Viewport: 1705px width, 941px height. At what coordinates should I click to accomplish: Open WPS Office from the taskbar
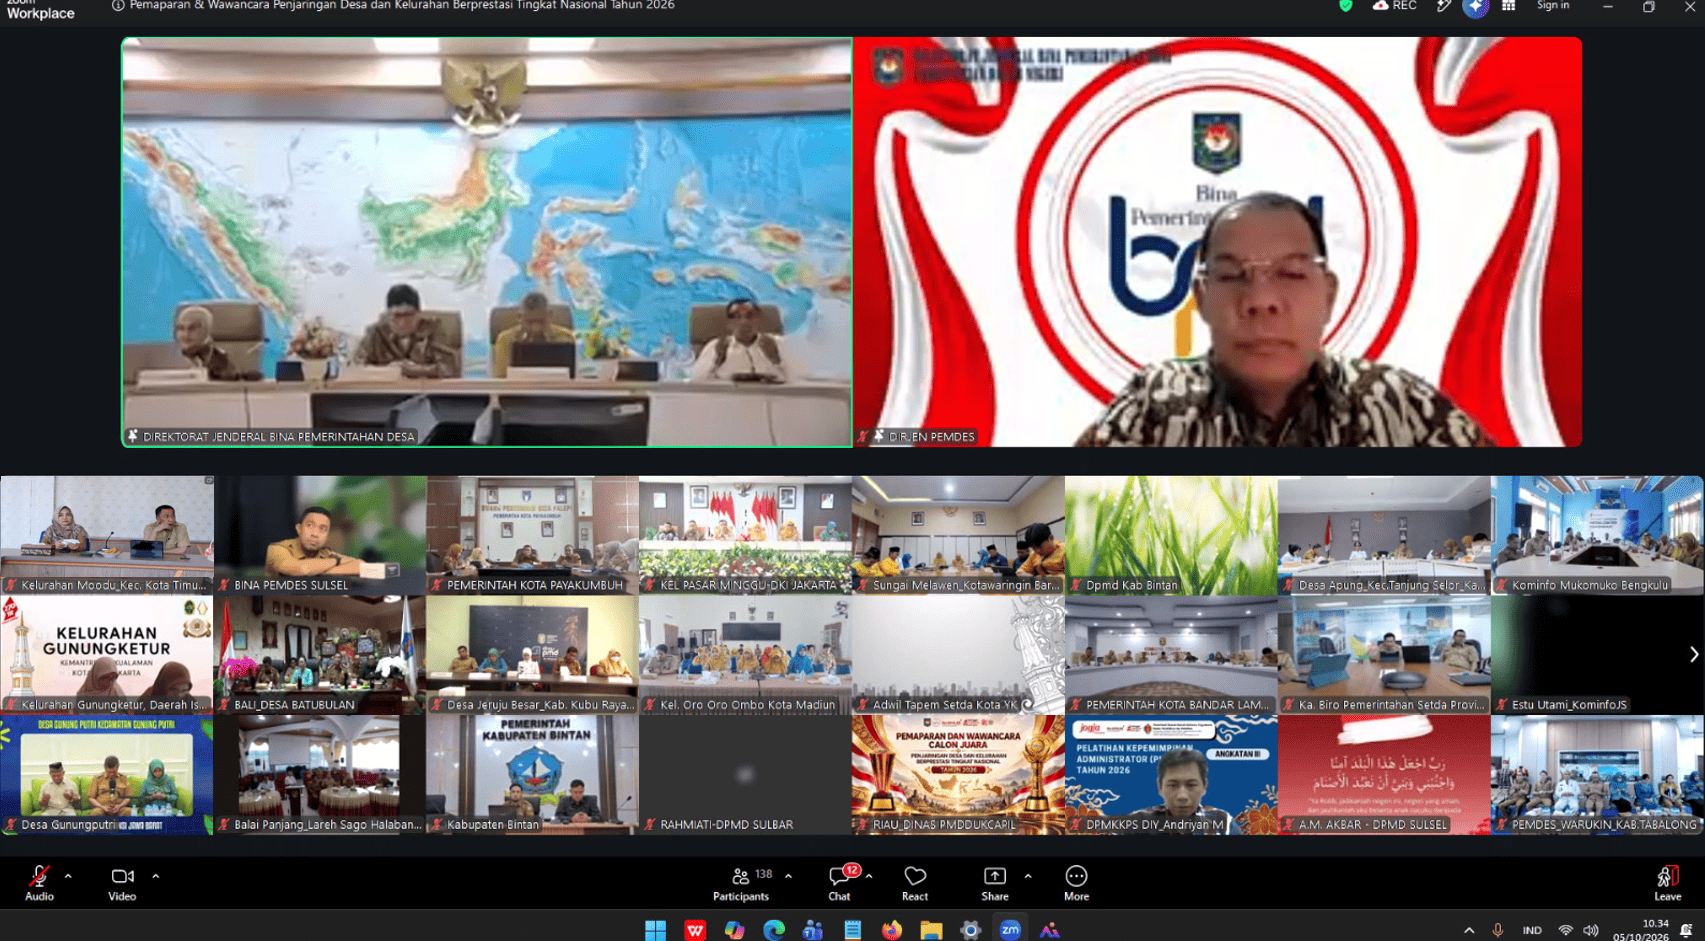[695, 930]
